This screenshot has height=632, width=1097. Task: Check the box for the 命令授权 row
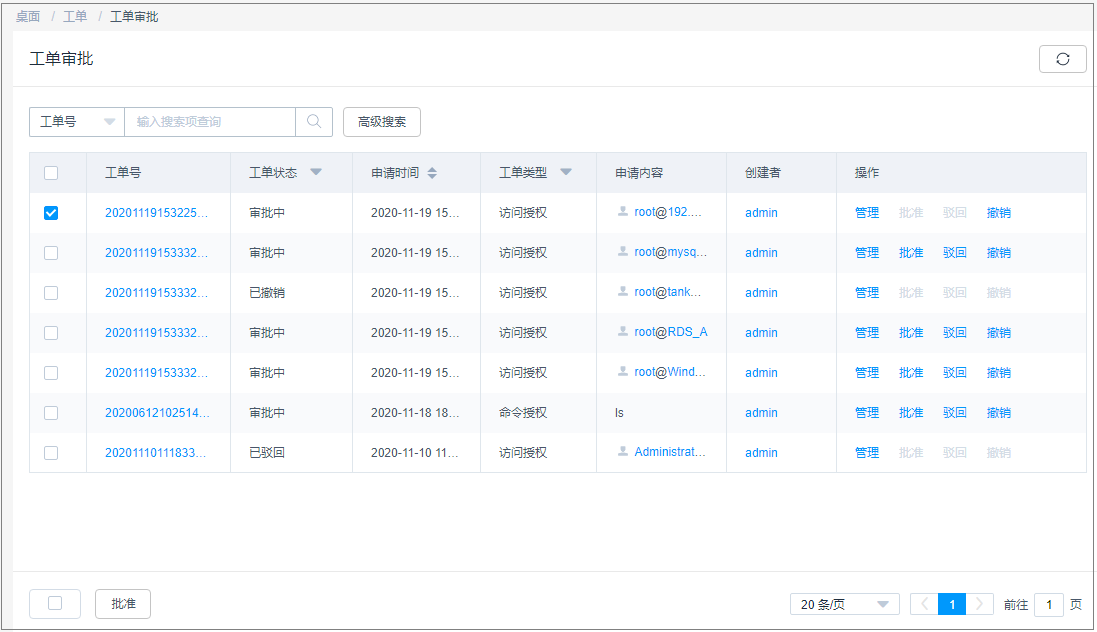point(51,413)
